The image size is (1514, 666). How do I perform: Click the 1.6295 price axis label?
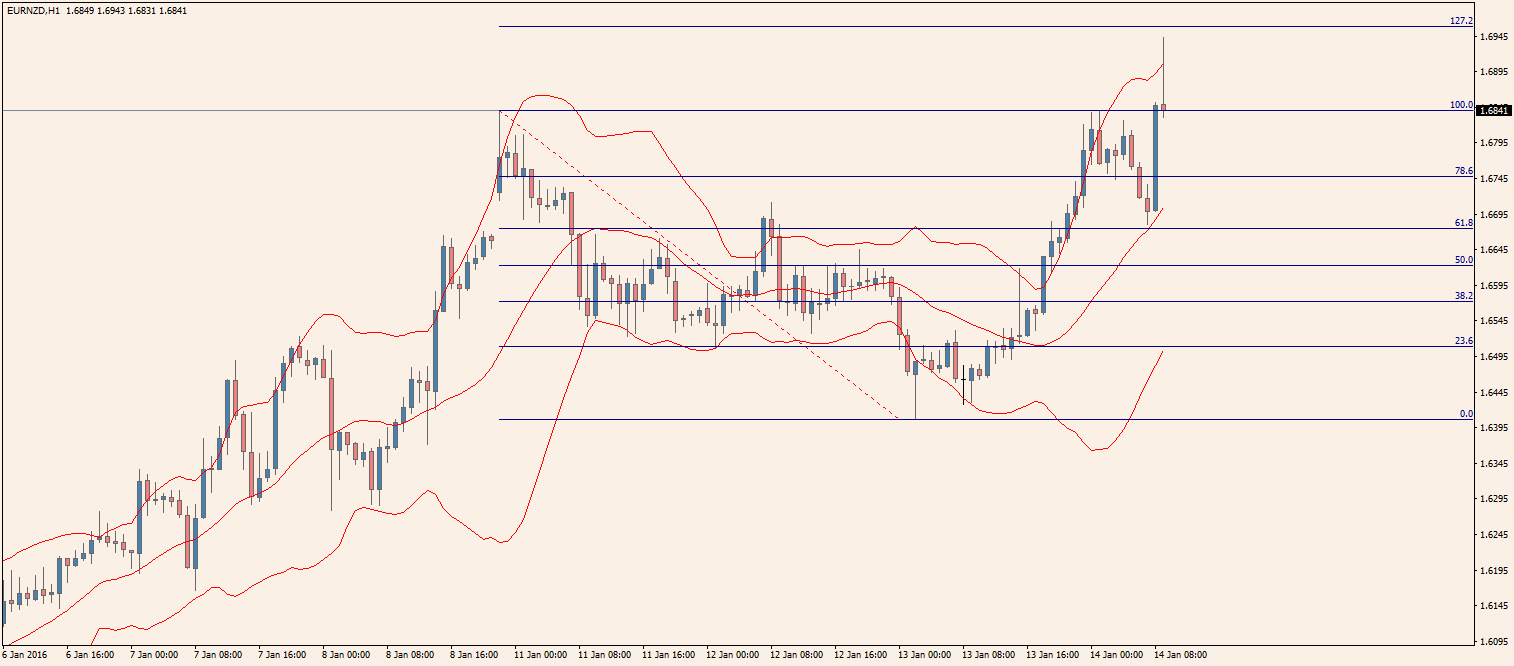click(1495, 499)
